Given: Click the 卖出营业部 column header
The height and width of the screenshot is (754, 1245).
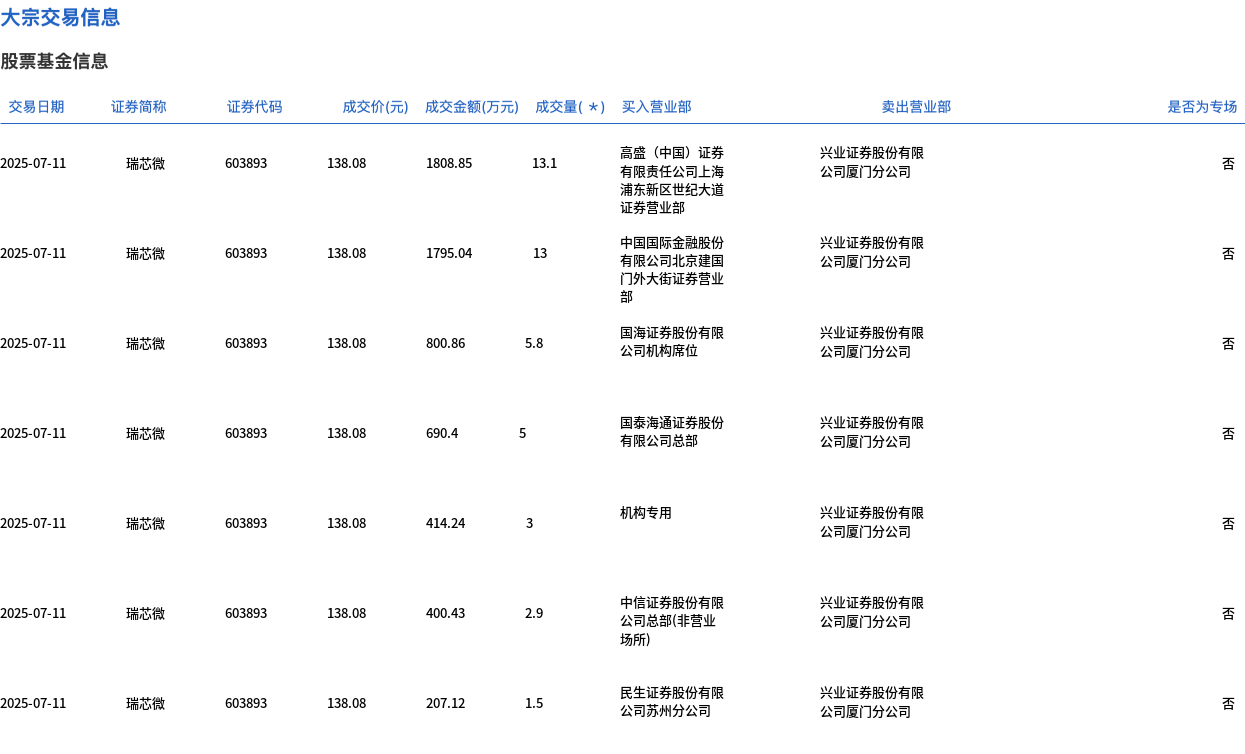Looking at the screenshot, I should pos(915,107).
